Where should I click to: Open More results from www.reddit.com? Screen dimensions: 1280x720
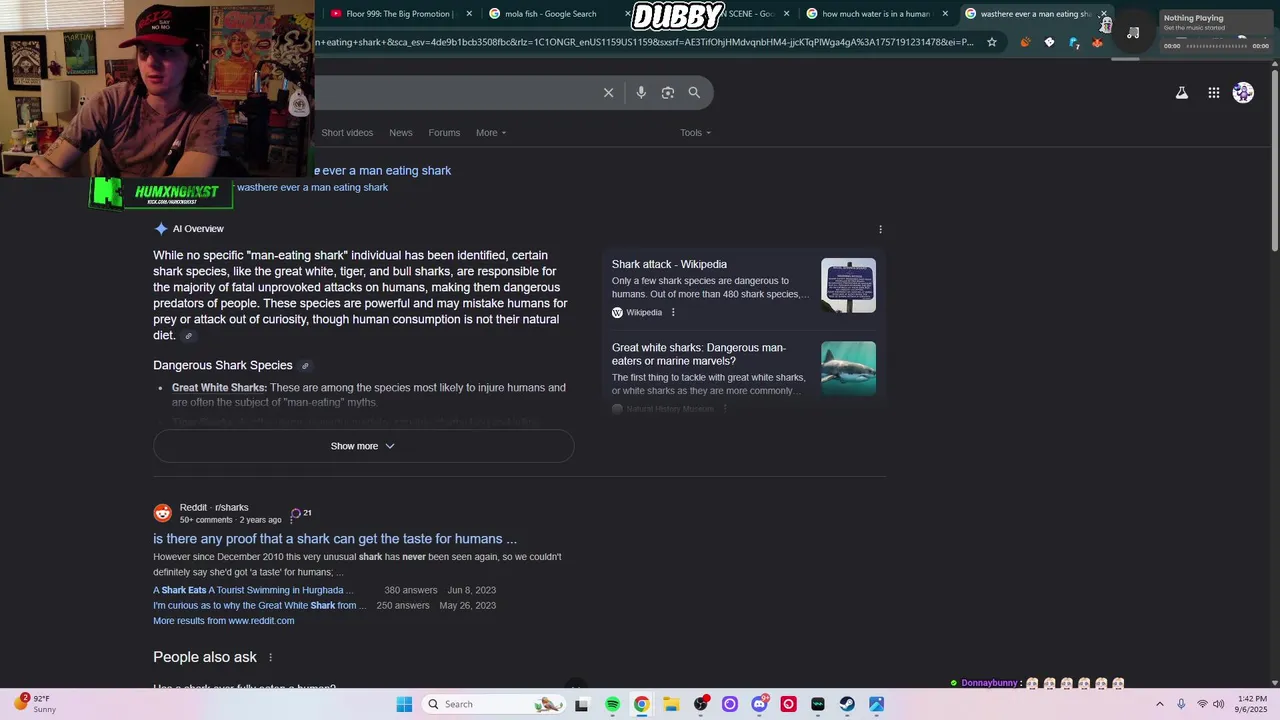223,621
